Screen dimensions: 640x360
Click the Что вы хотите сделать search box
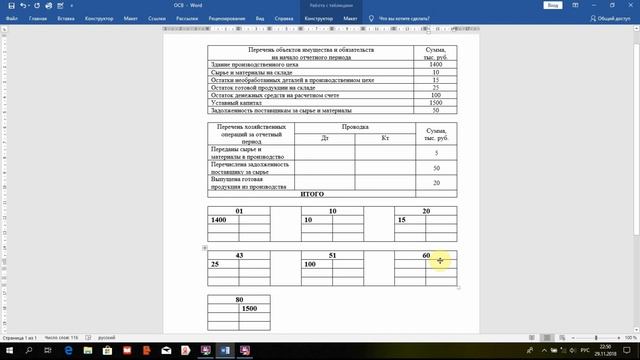point(404,18)
